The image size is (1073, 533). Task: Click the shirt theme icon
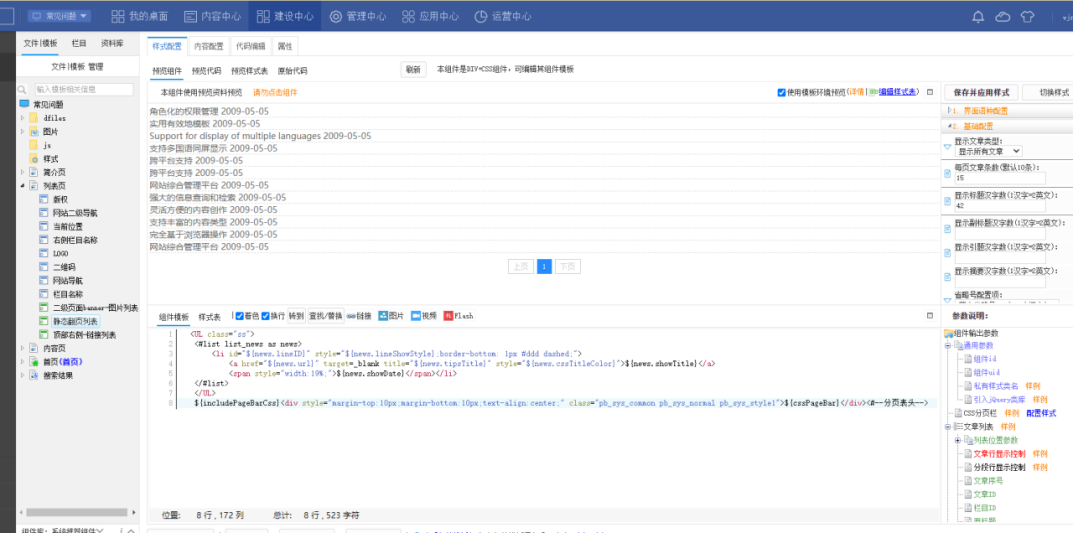coord(1027,16)
